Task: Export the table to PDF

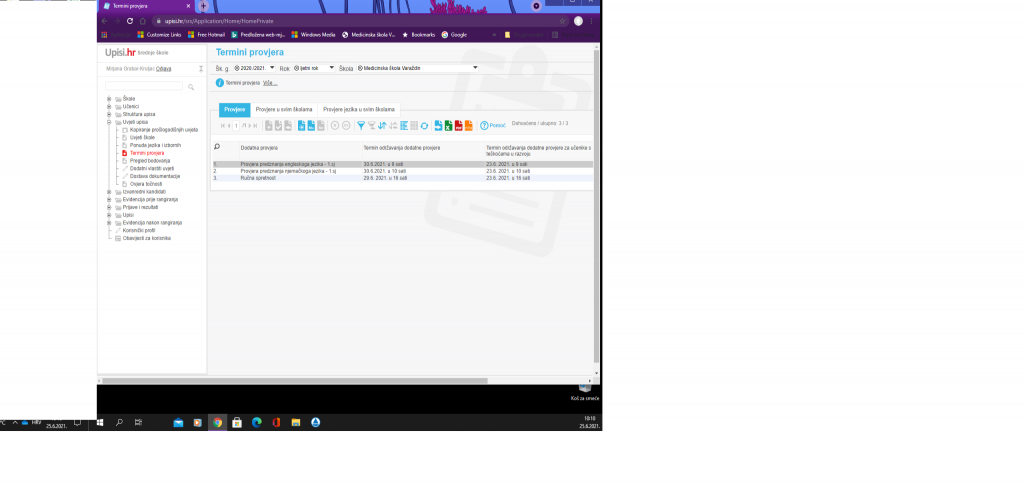Action: click(x=458, y=125)
